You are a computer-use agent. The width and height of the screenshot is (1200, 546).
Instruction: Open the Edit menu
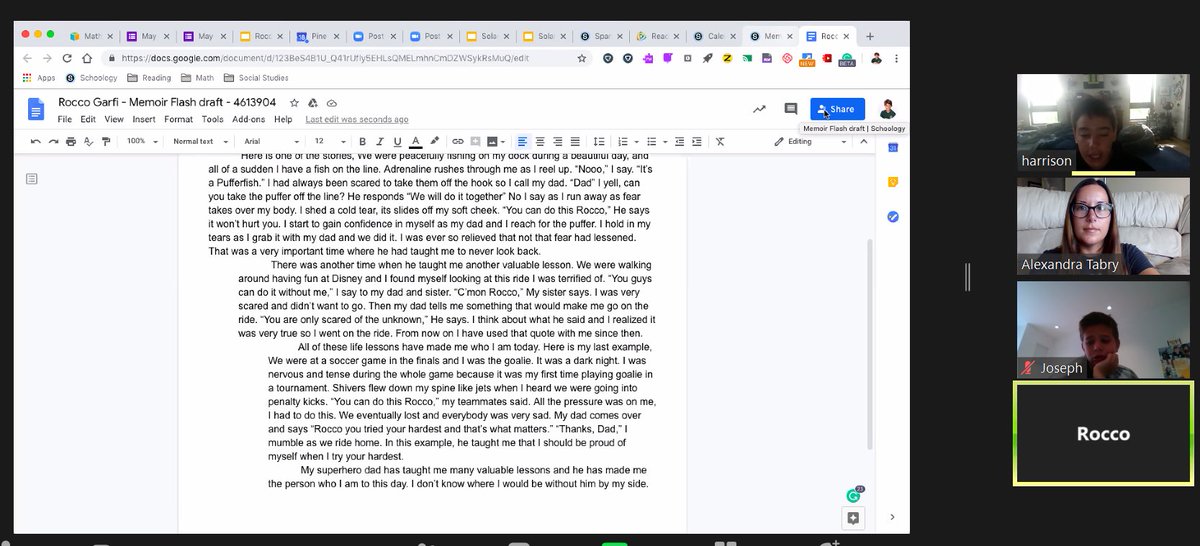coord(88,119)
